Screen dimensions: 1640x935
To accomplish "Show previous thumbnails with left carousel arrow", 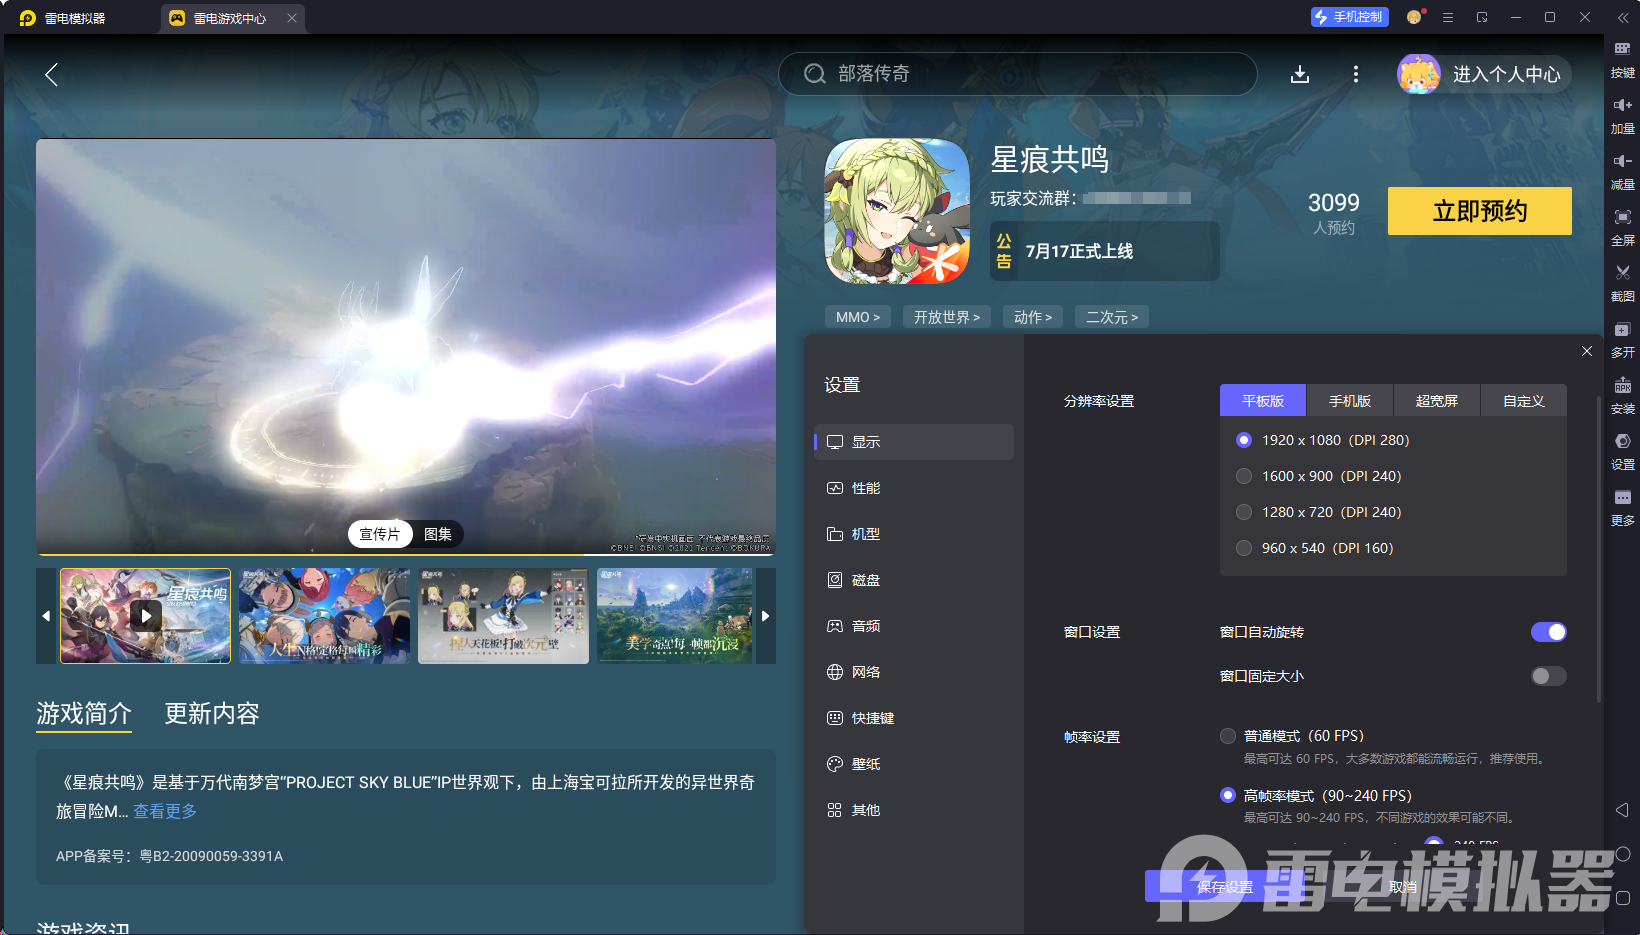I will pos(46,616).
